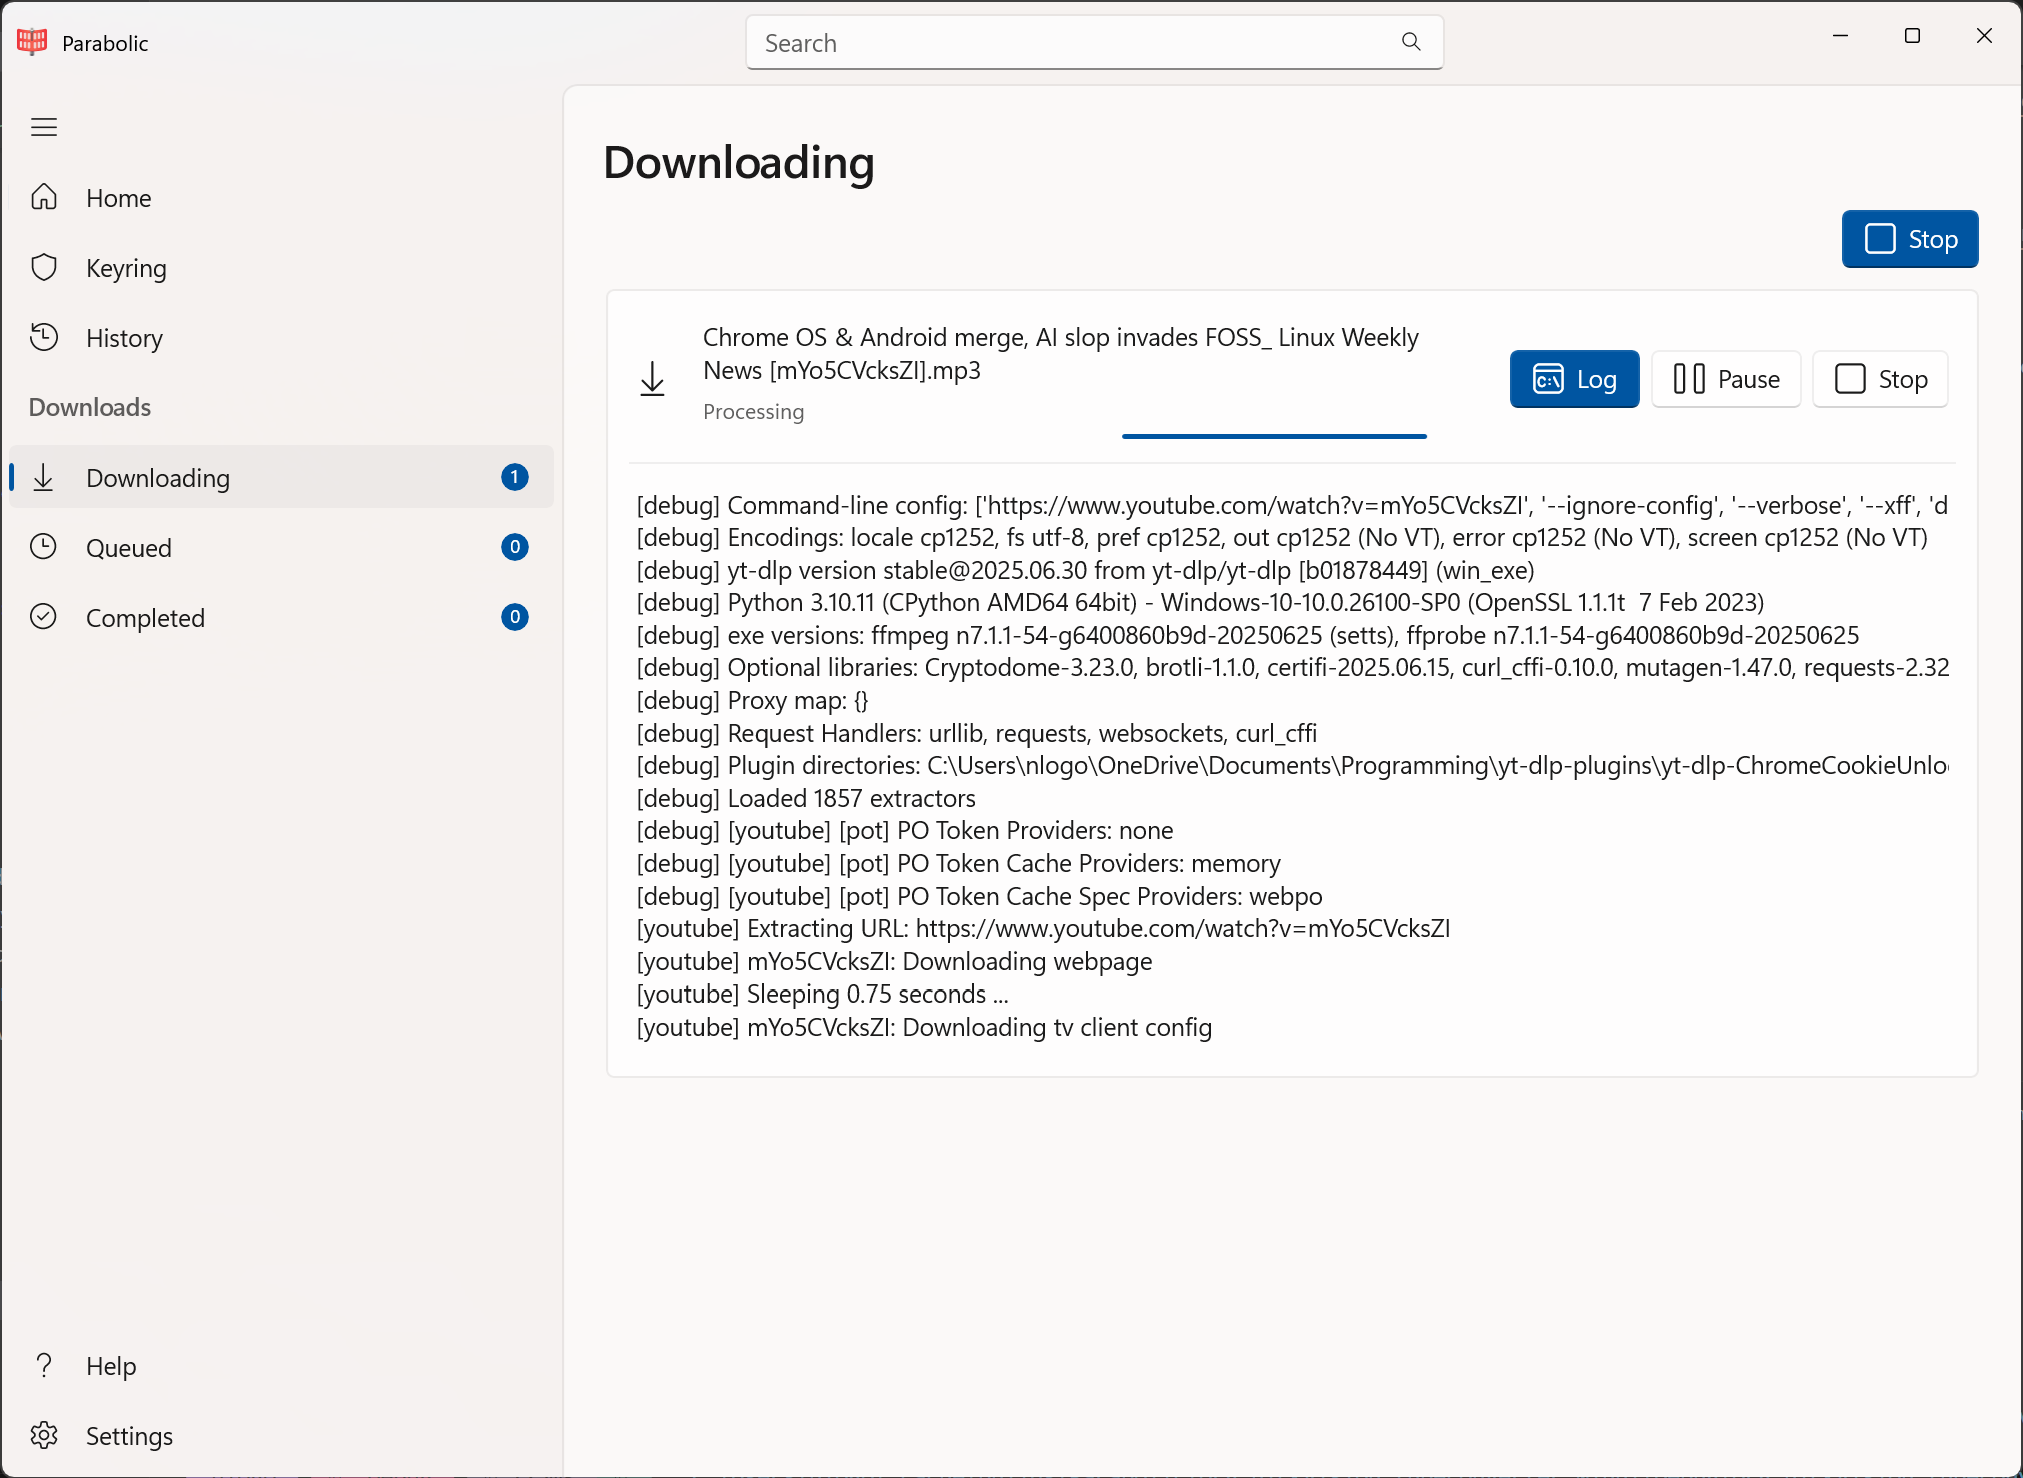Click the Queued clock icon

click(x=44, y=547)
